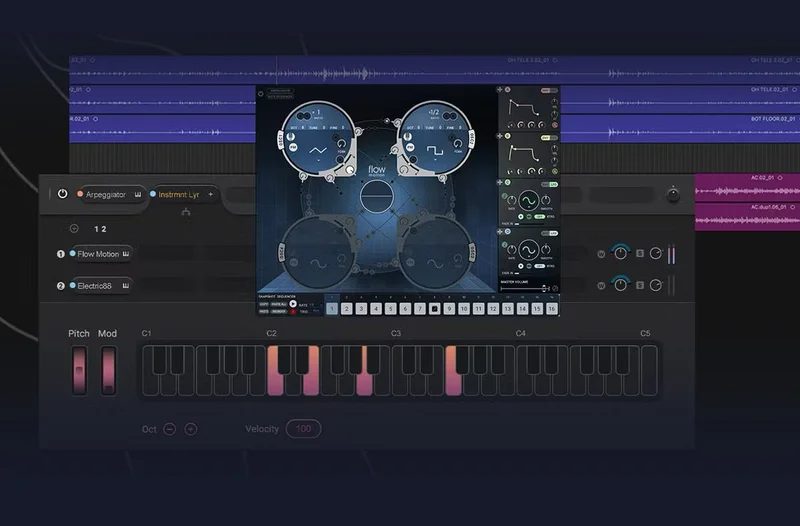The width and height of the screenshot is (800, 526).
Task: Solo the Electric88 layer
Action: coord(640,285)
